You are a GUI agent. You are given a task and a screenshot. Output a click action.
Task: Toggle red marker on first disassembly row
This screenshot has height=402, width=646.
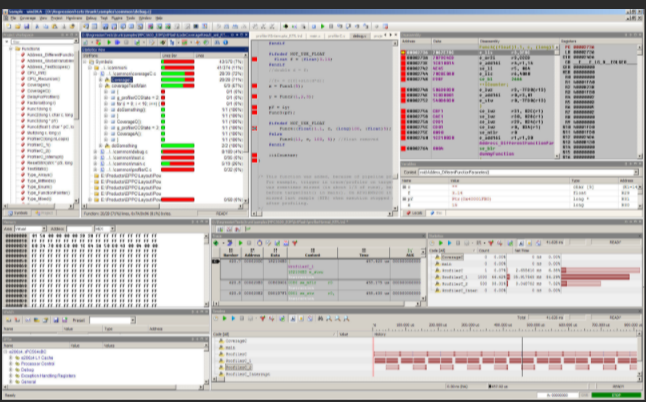point(403,53)
